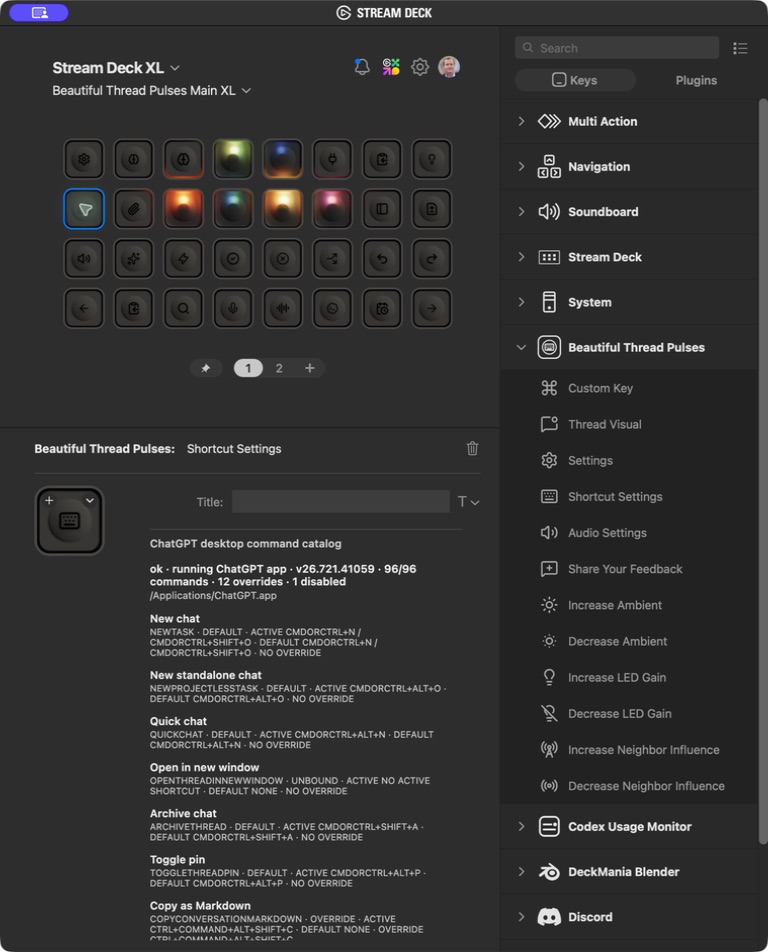Select the shuffle arrows key

(x=332, y=259)
